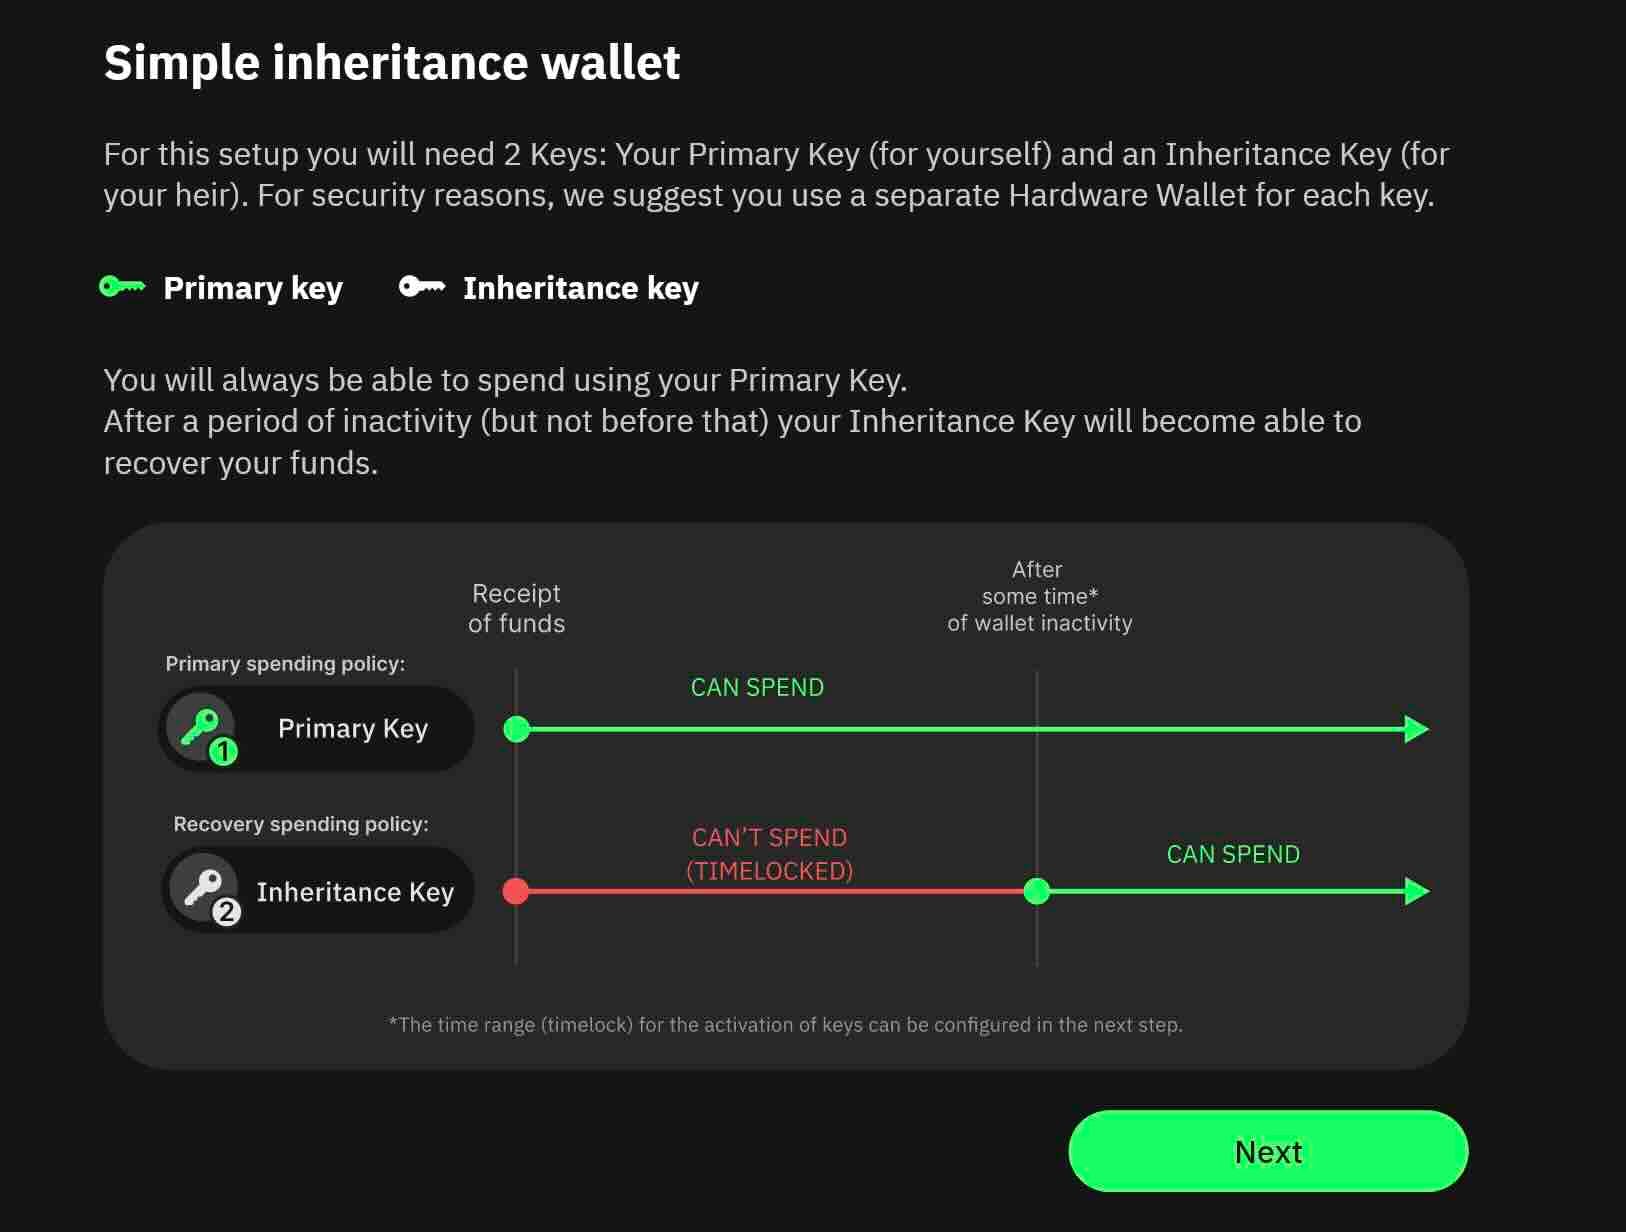This screenshot has width=1626, height=1232.
Task: Click the green numbered Primary Key badge icon
Action: coord(203,729)
